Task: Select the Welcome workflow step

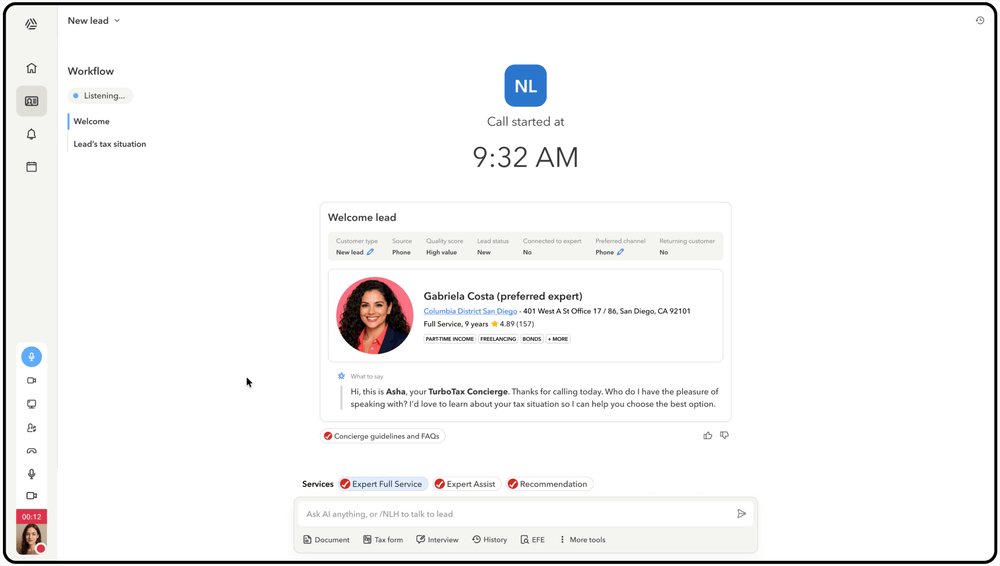Action: pyautogui.click(x=91, y=121)
